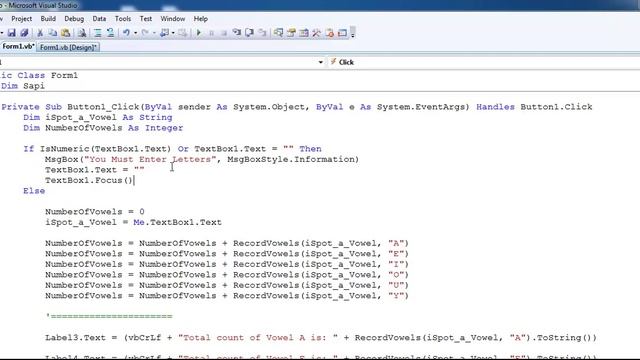
Task: Open the Build menu
Action: pyautogui.click(x=48, y=19)
